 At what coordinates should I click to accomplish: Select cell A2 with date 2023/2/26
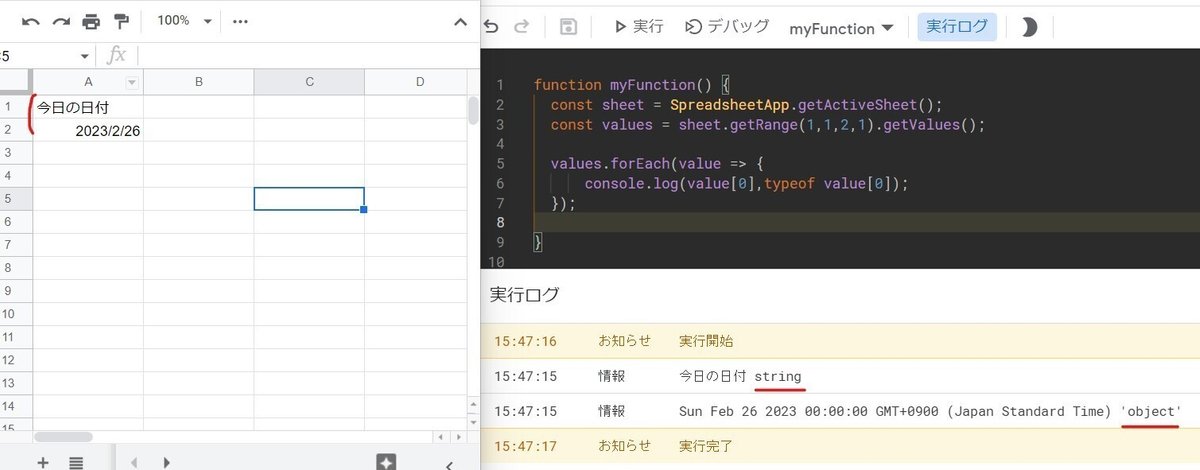(x=88, y=130)
